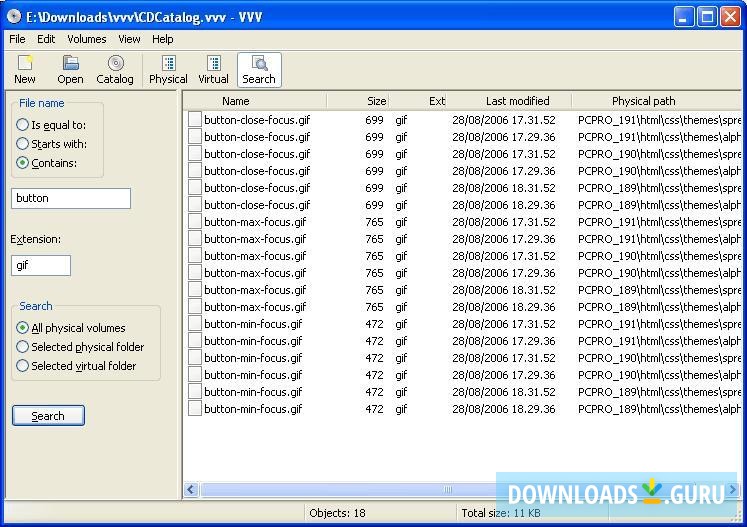
Task: Click the VVV app icon in title bar
Action: pos(14,17)
